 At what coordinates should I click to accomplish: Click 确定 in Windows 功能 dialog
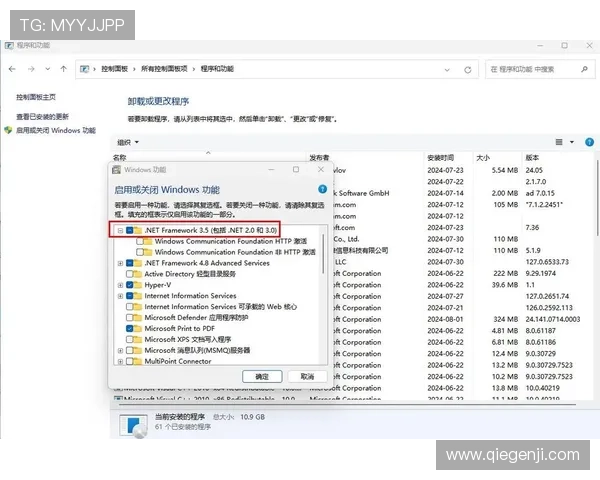point(262,377)
